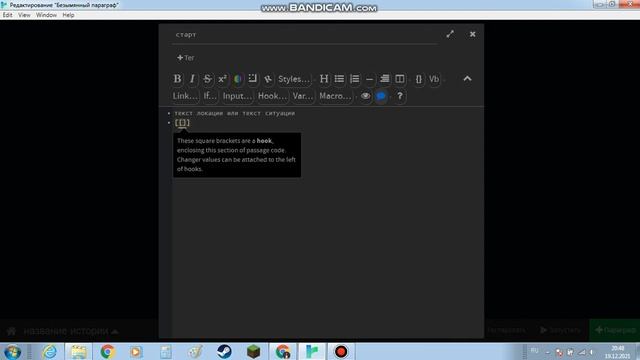Viewport: 640px width, 360px height.
Task: Insert collapsed whitespace braces {}
Action: point(418,79)
